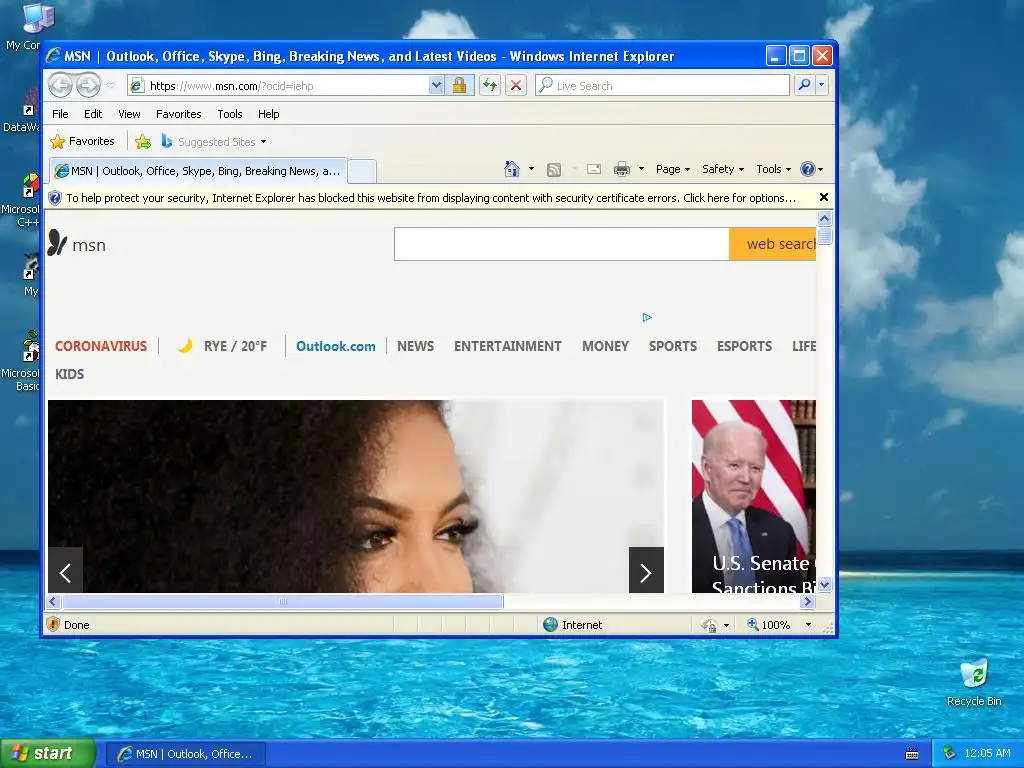Expand the Home button dropdown arrow
1024x768 pixels.
click(531, 169)
